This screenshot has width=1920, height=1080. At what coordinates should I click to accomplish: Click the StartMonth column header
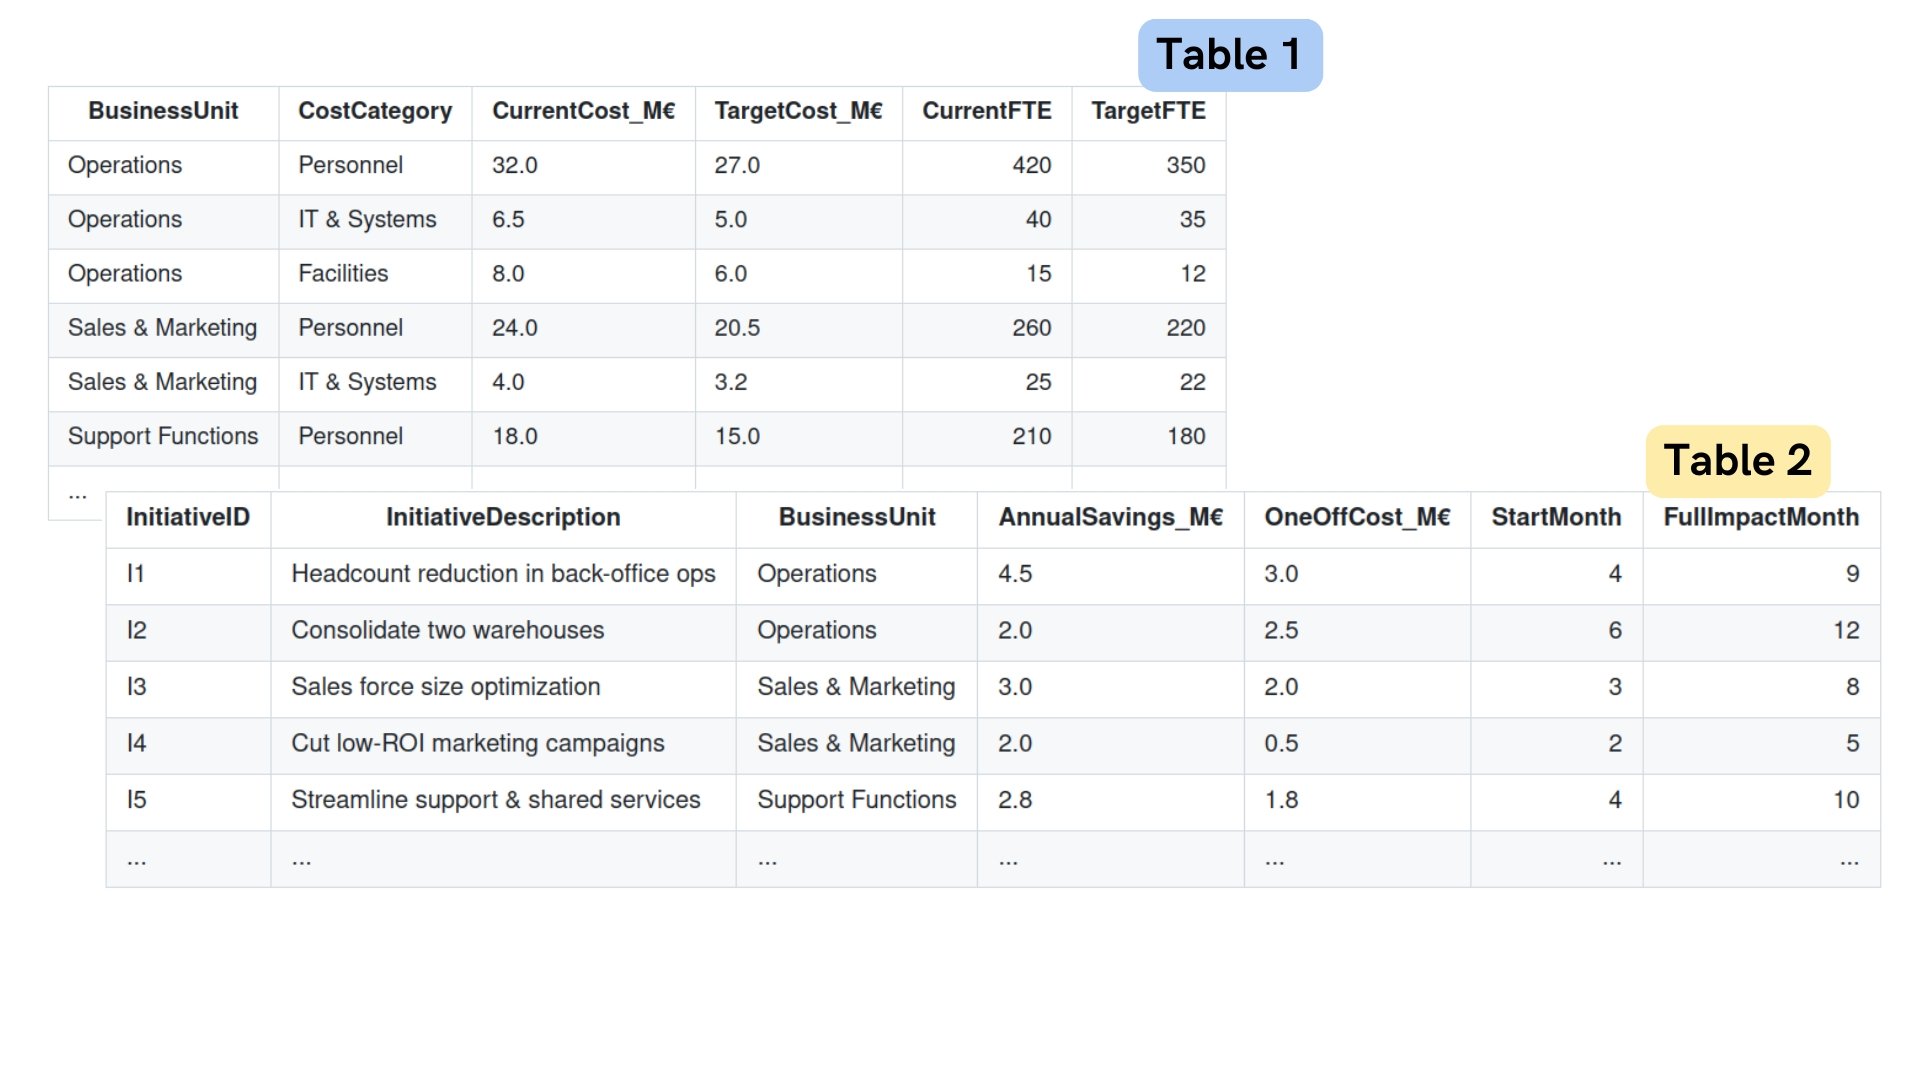tap(1556, 517)
